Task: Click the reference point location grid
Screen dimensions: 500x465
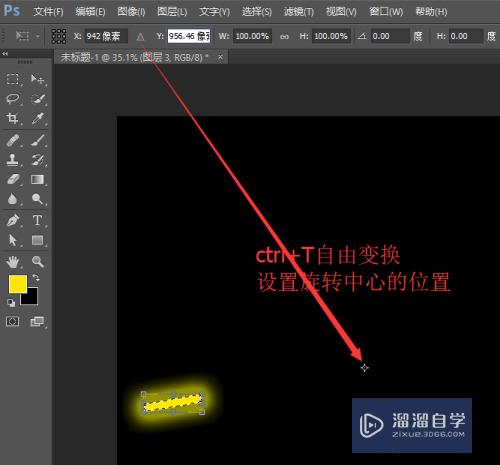Action: [x=59, y=36]
